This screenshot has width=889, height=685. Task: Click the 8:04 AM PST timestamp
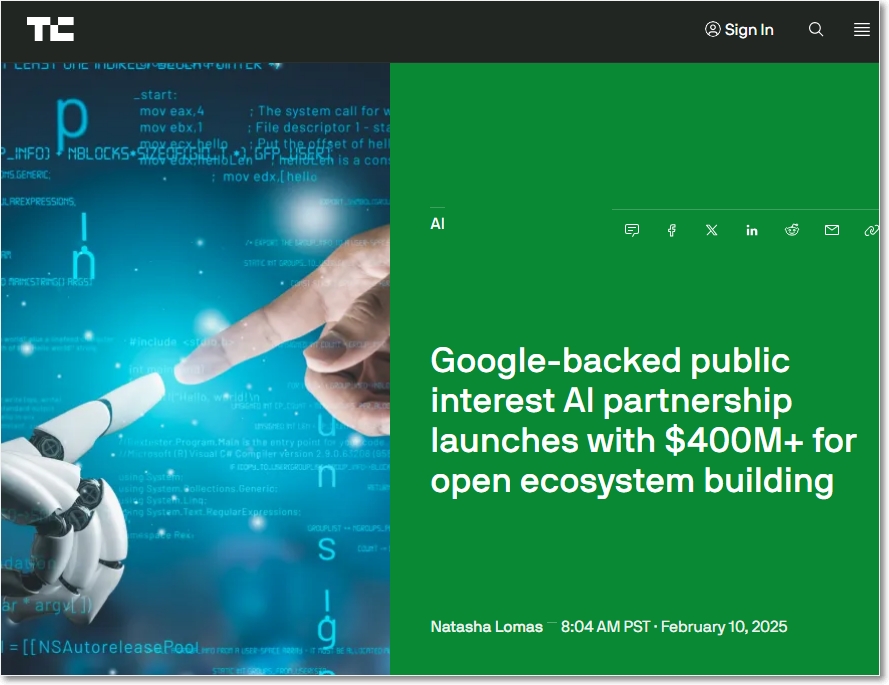tap(605, 627)
